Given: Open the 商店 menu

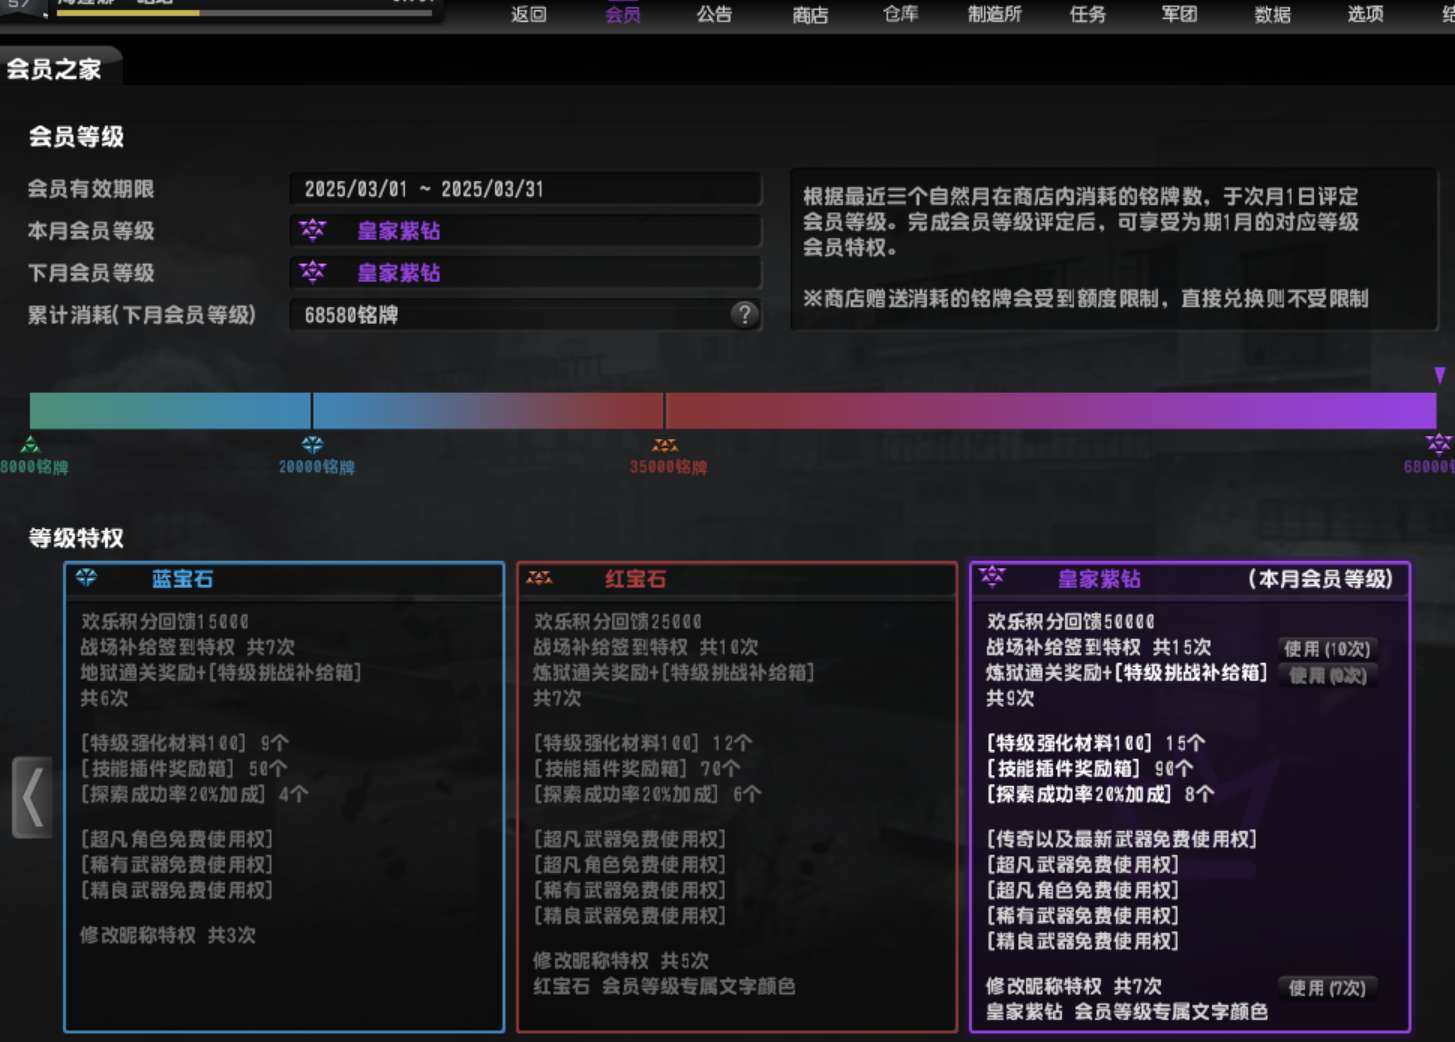Looking at the screenshot, I should (x=809, y=15).
